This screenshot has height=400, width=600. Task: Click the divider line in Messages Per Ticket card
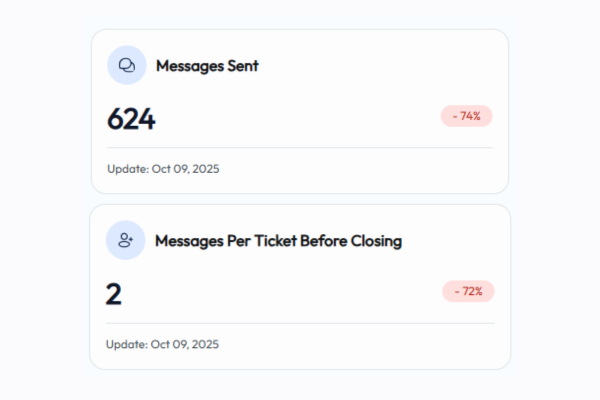(300, 323)
